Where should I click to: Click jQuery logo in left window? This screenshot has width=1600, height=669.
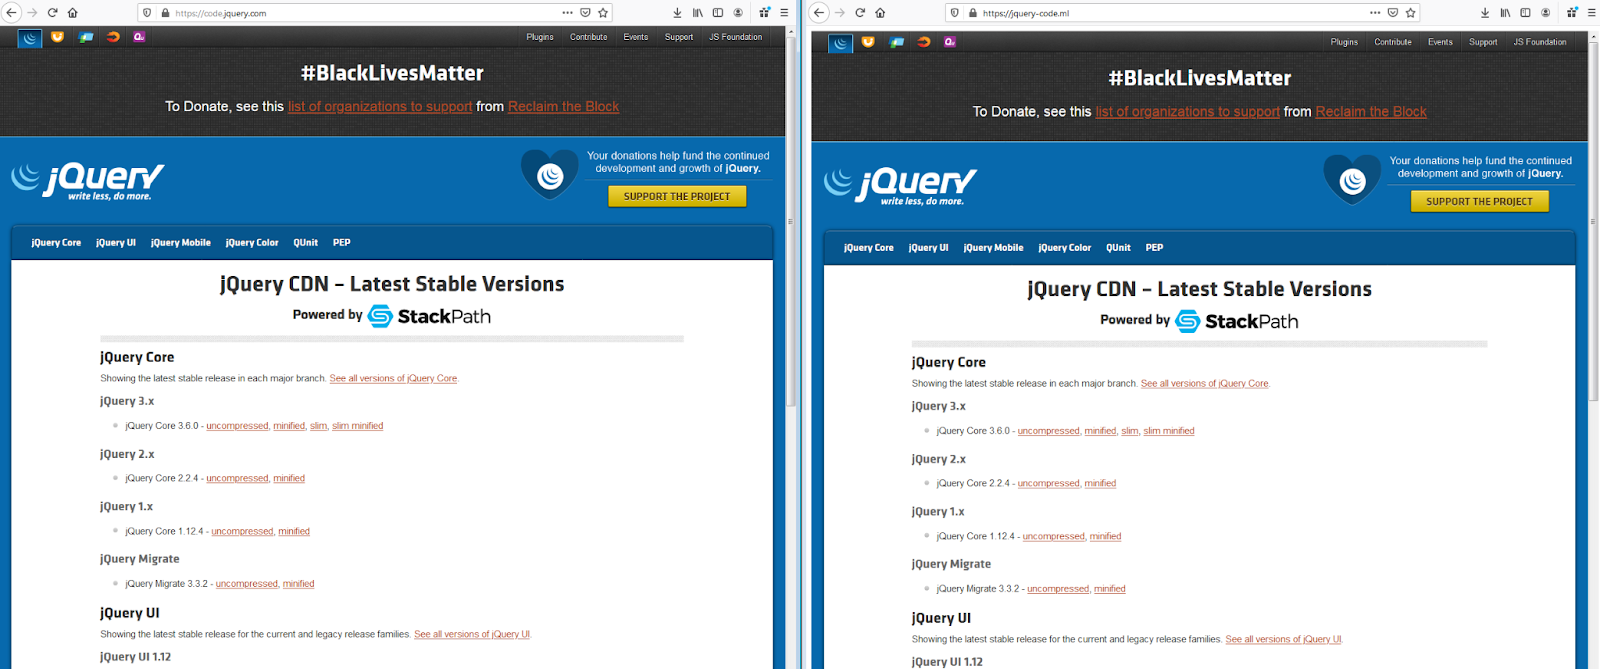click(x=88, y=181)
